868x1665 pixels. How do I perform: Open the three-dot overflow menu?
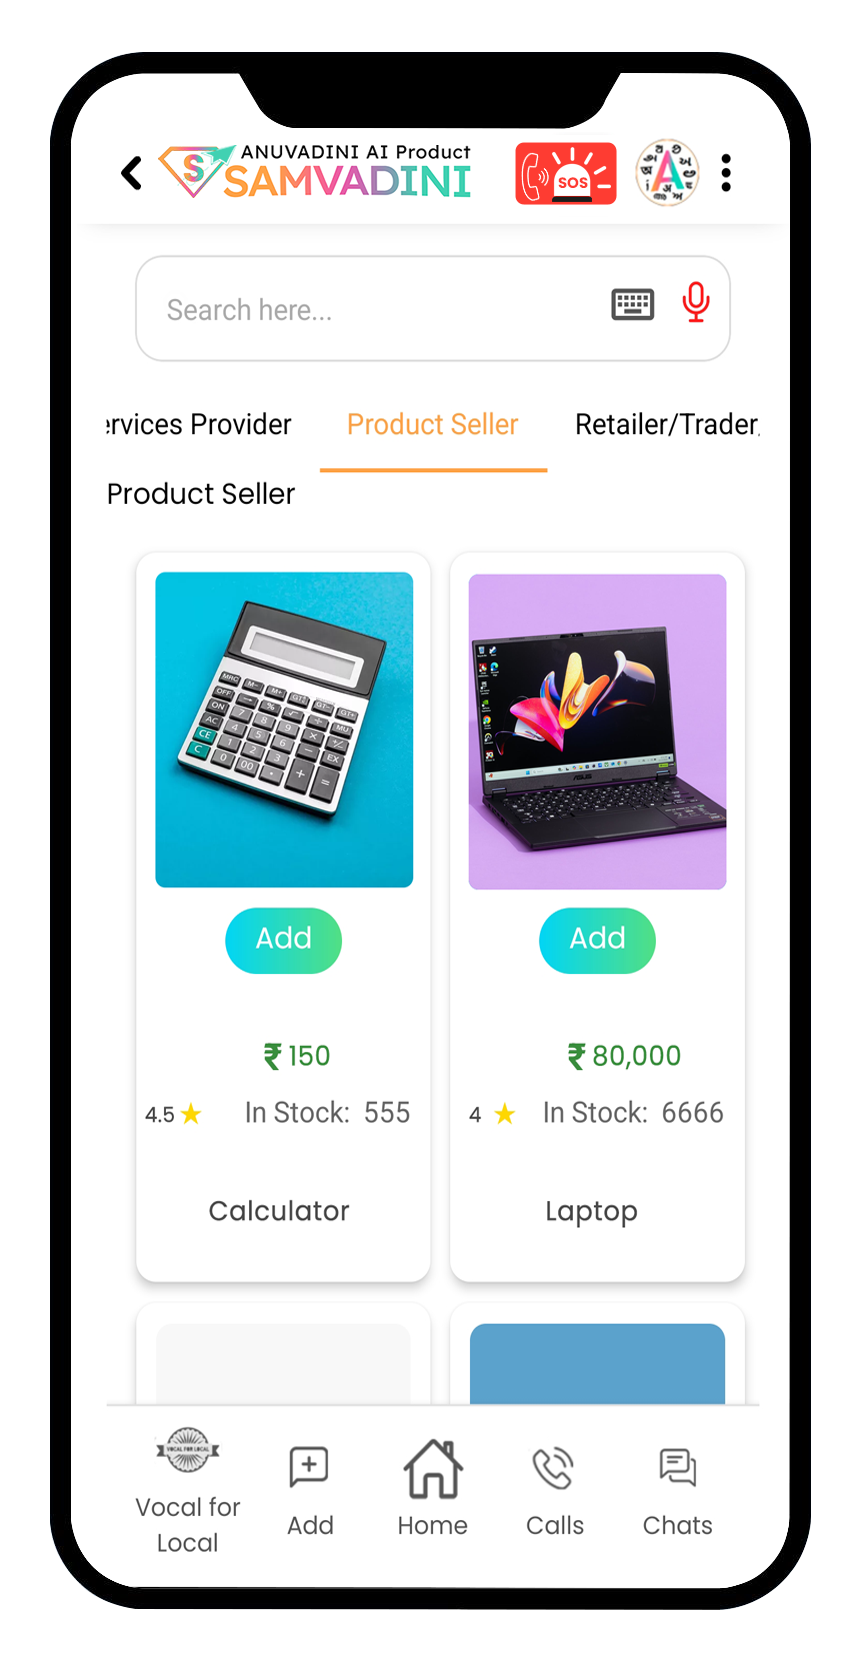click(x=726, y=173)
